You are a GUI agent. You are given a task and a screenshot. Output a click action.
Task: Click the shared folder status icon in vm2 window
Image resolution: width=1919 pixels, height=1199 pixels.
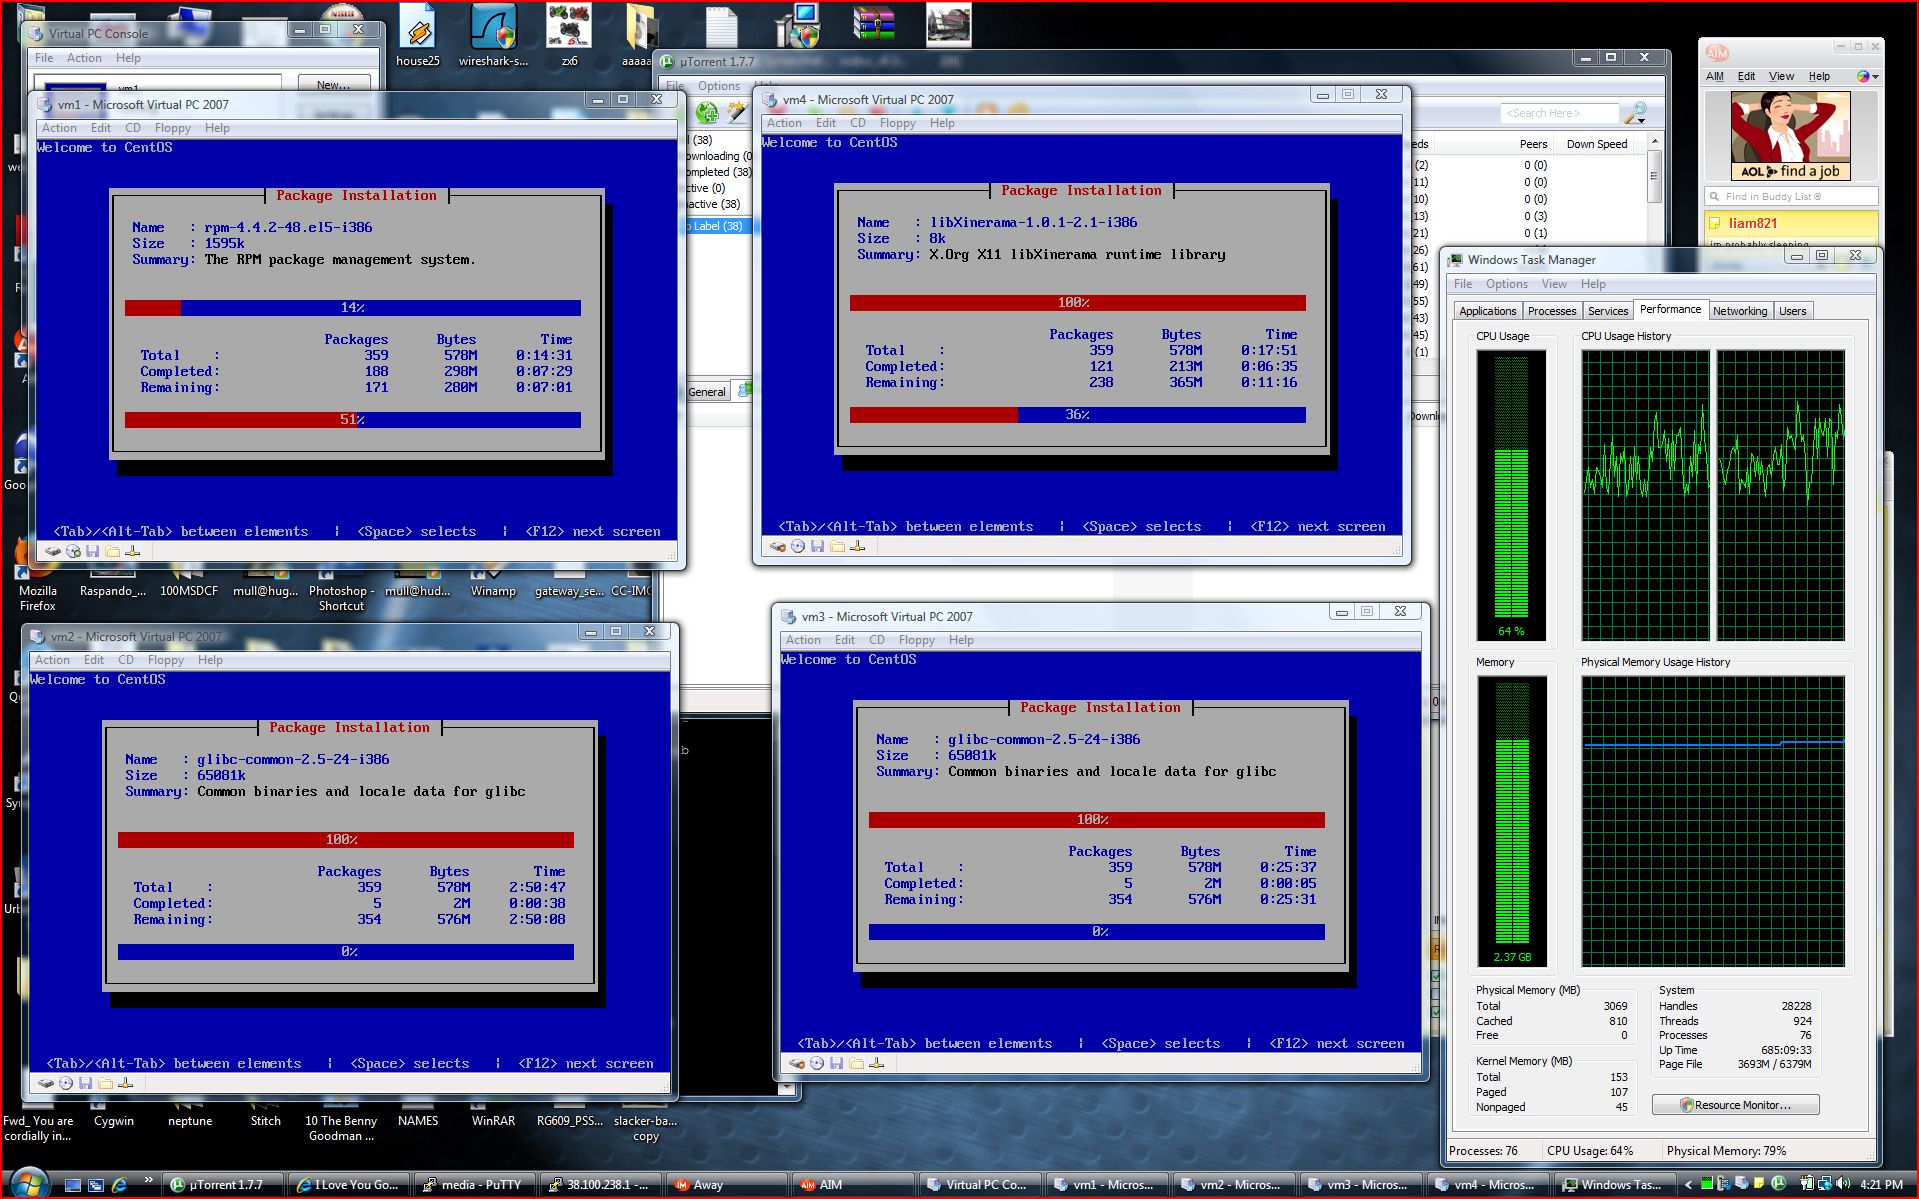point(105,1083)
